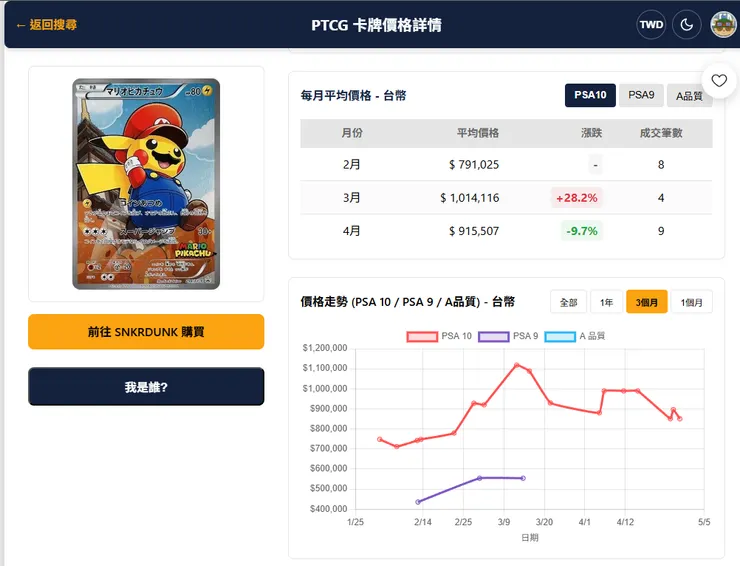
Task: Show 3個月 price trend range
Action: click(x=647, y=302)
